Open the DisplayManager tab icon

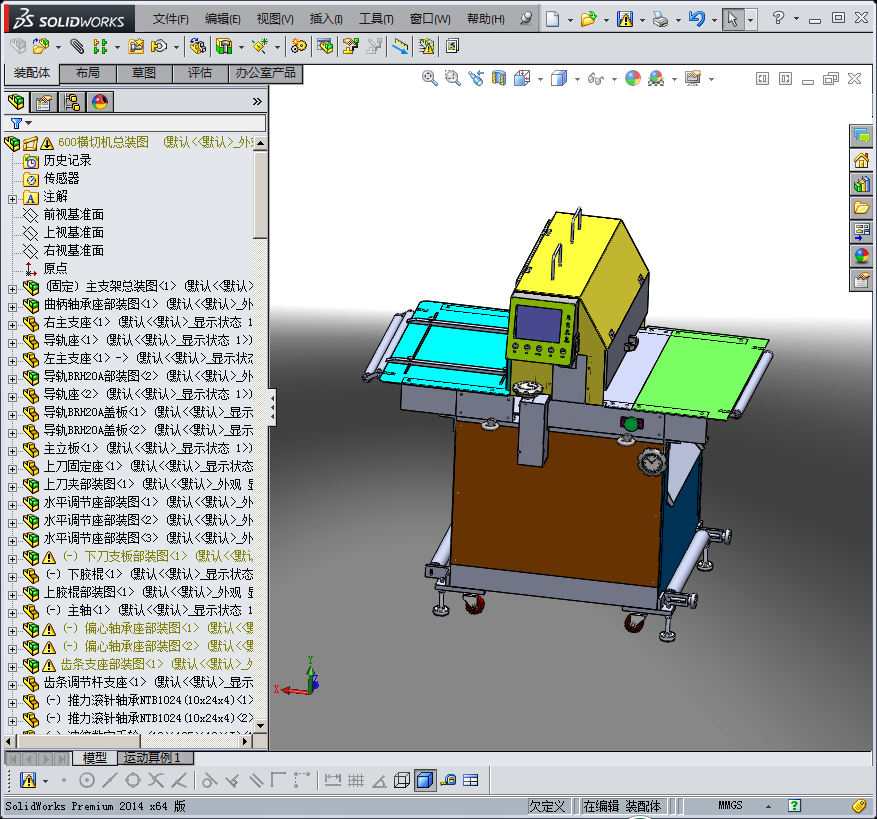tap(100, 102)
